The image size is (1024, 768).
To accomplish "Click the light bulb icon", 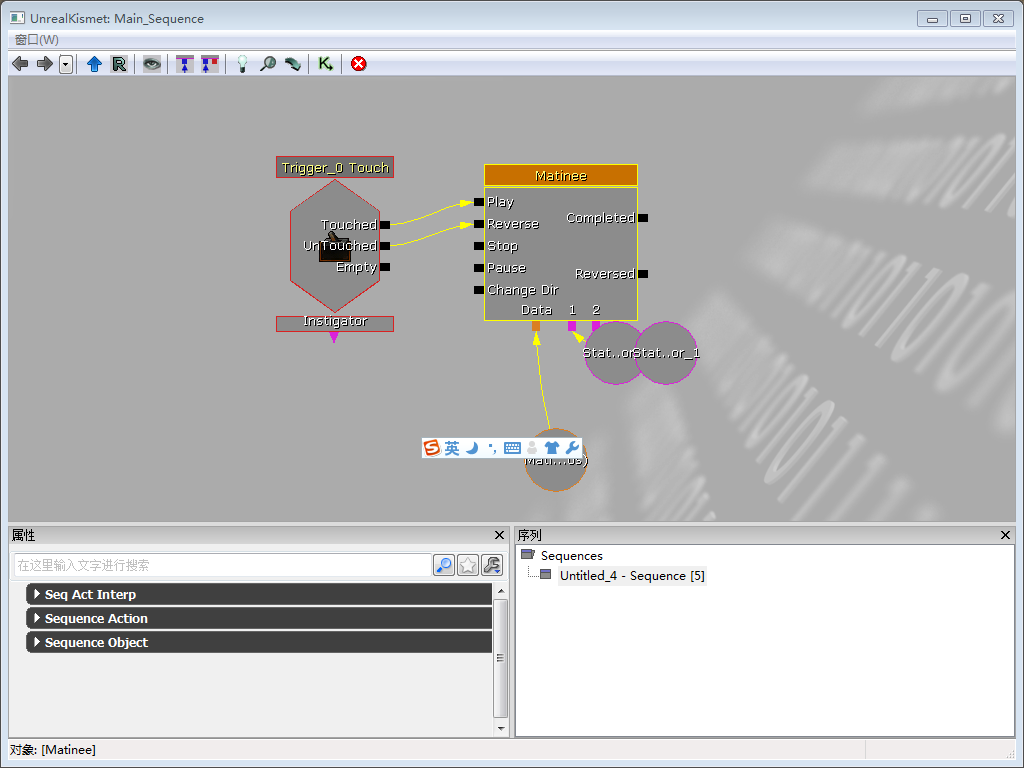I will (242, 64).
